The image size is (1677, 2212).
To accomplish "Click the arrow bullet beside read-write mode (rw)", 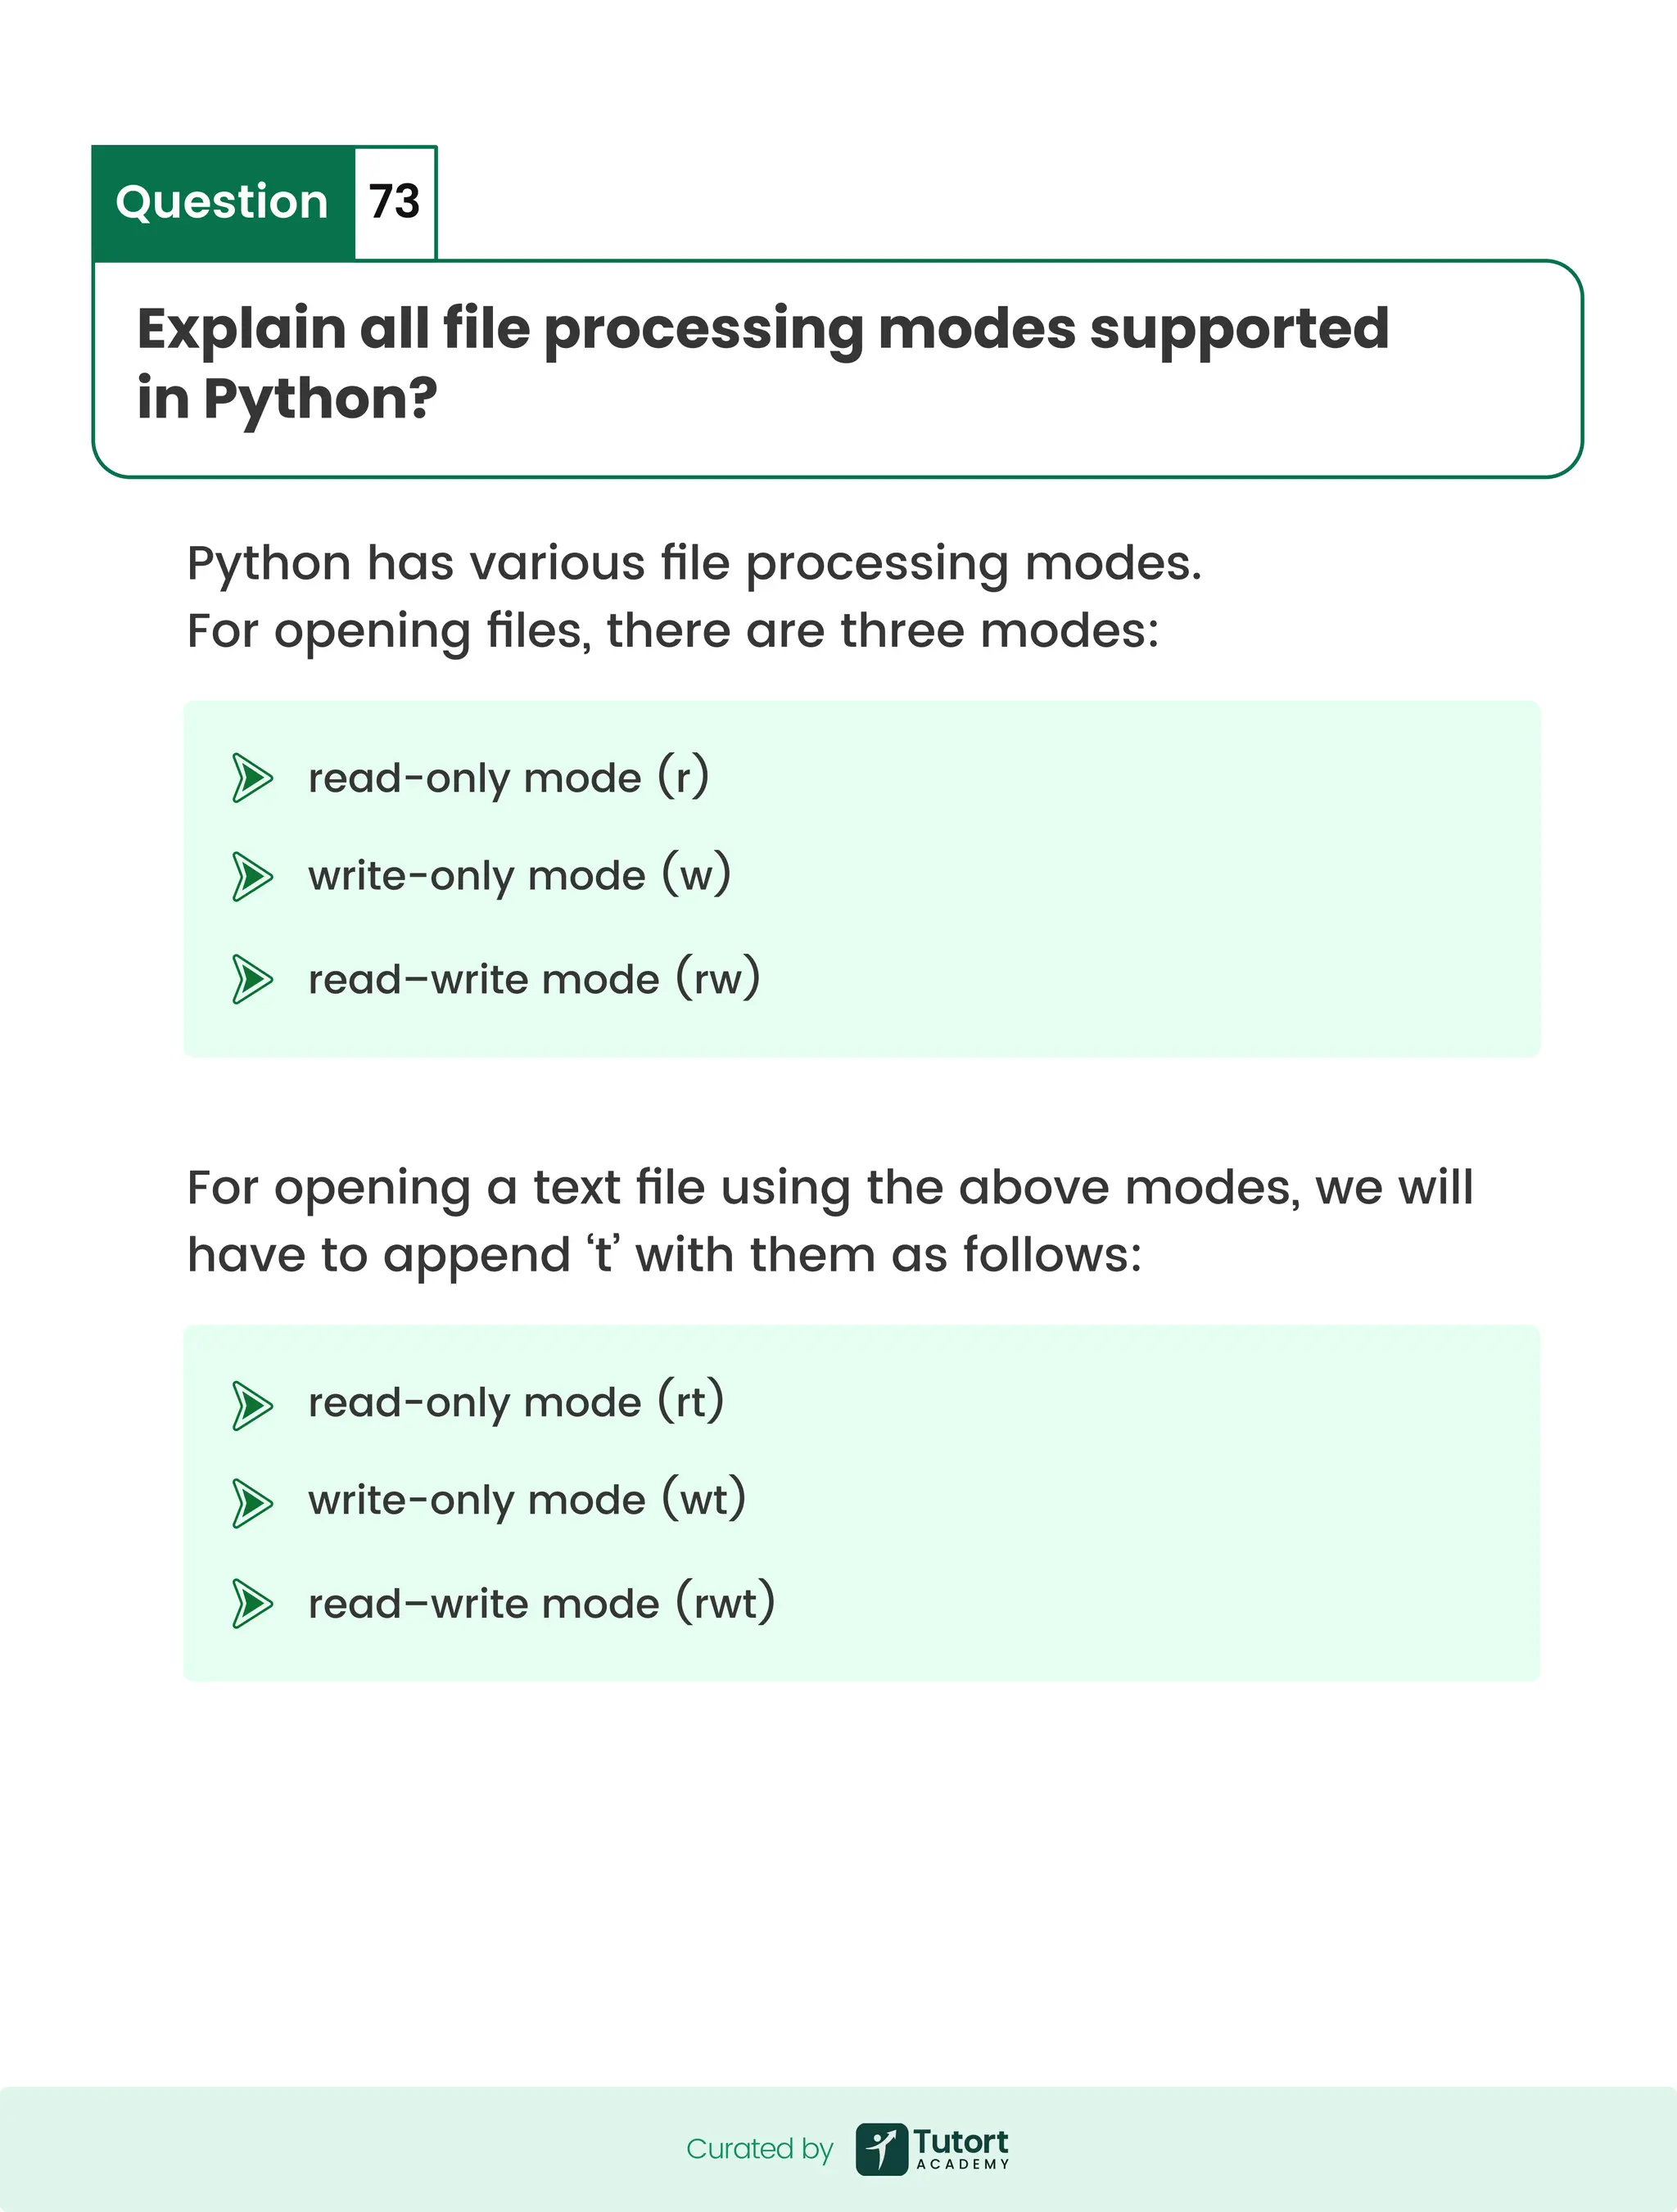I will 252,978.
